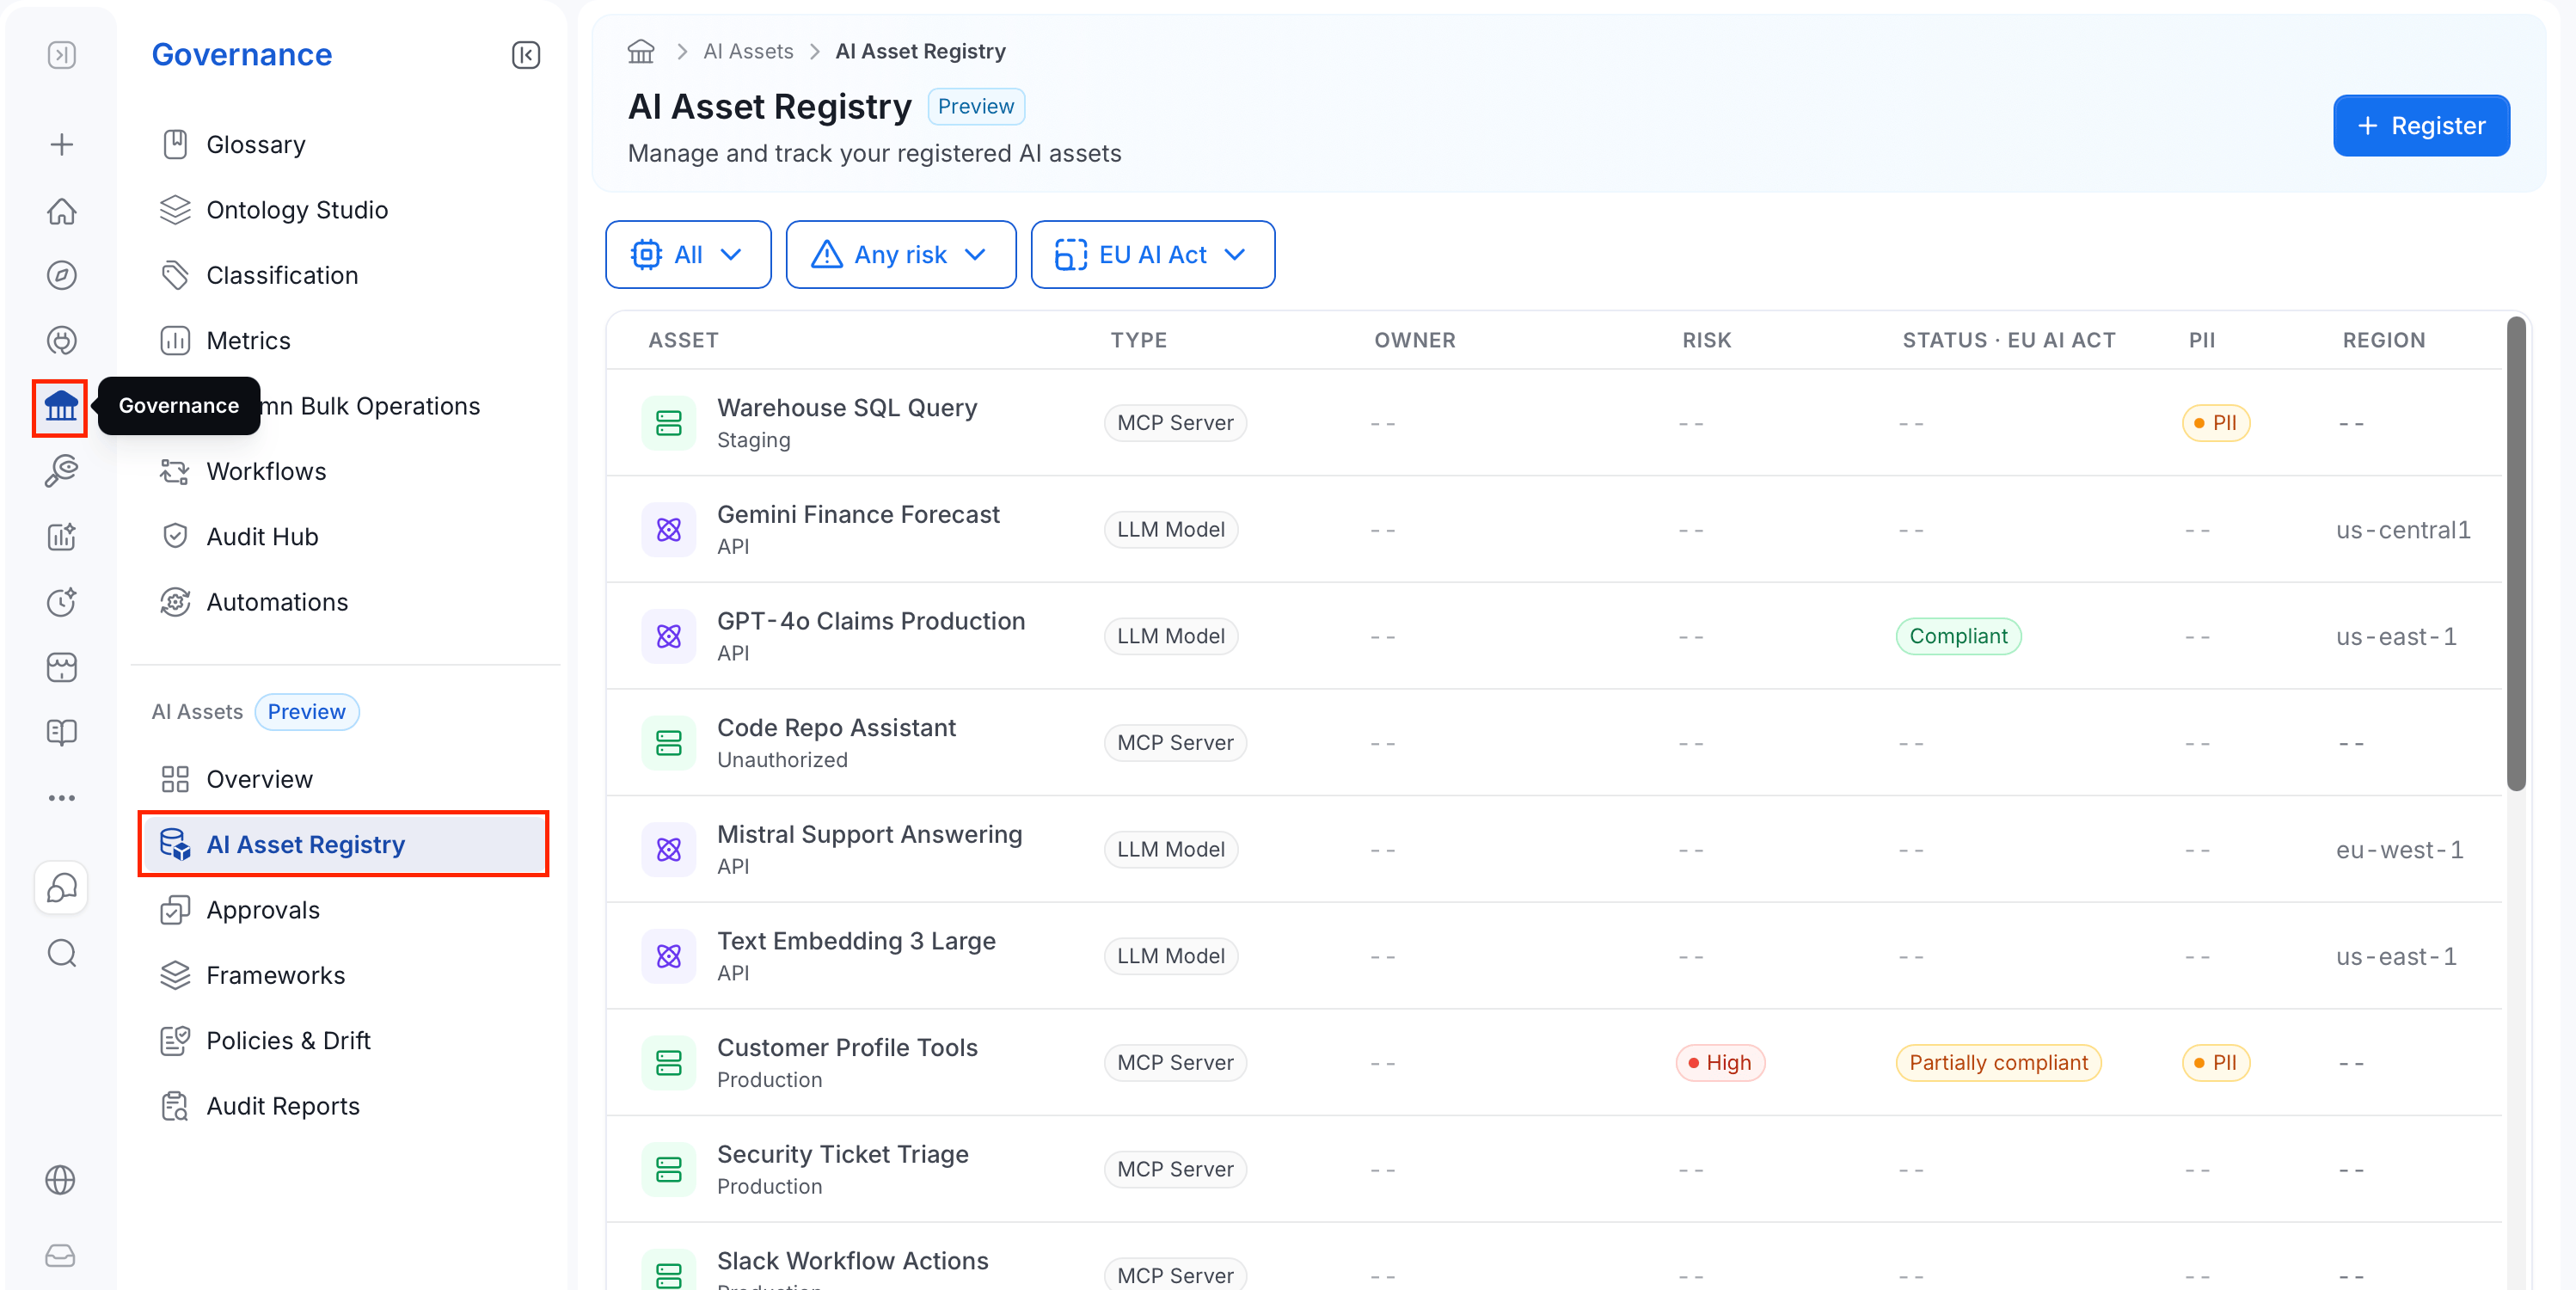This screenshot has height=1290, width=2576.
Task: Open Text Embedding 3 Large asset
Action: coord(856,941)
